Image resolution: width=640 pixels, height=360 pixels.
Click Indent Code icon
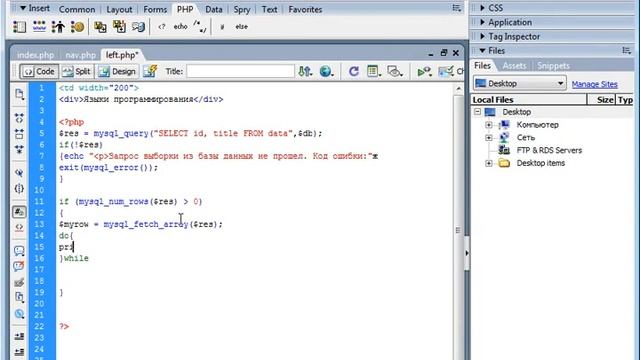[x=19, y=336]
